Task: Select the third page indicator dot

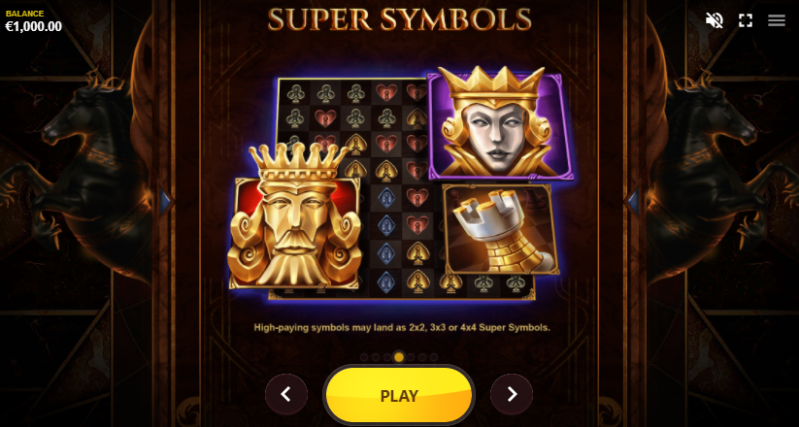Action: (x=387, y=357)
